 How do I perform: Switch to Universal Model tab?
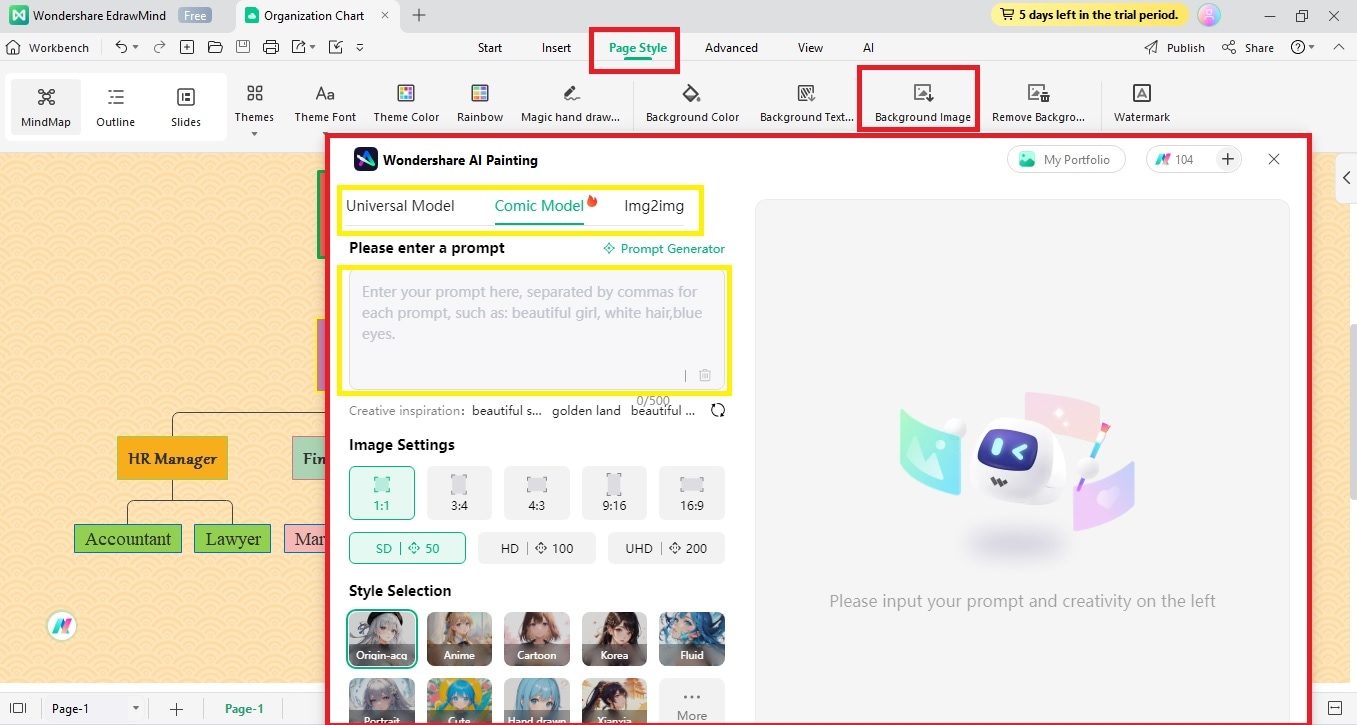(400, 206)
